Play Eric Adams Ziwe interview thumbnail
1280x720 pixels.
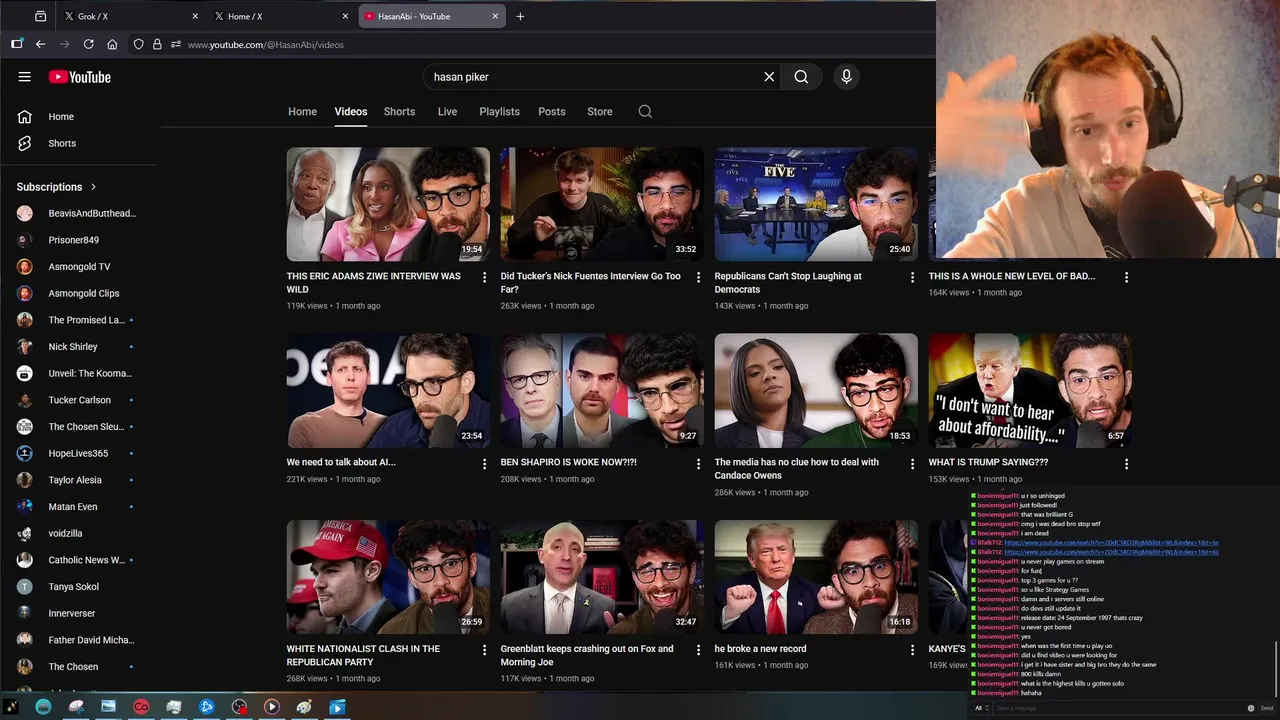click(388, 204)
